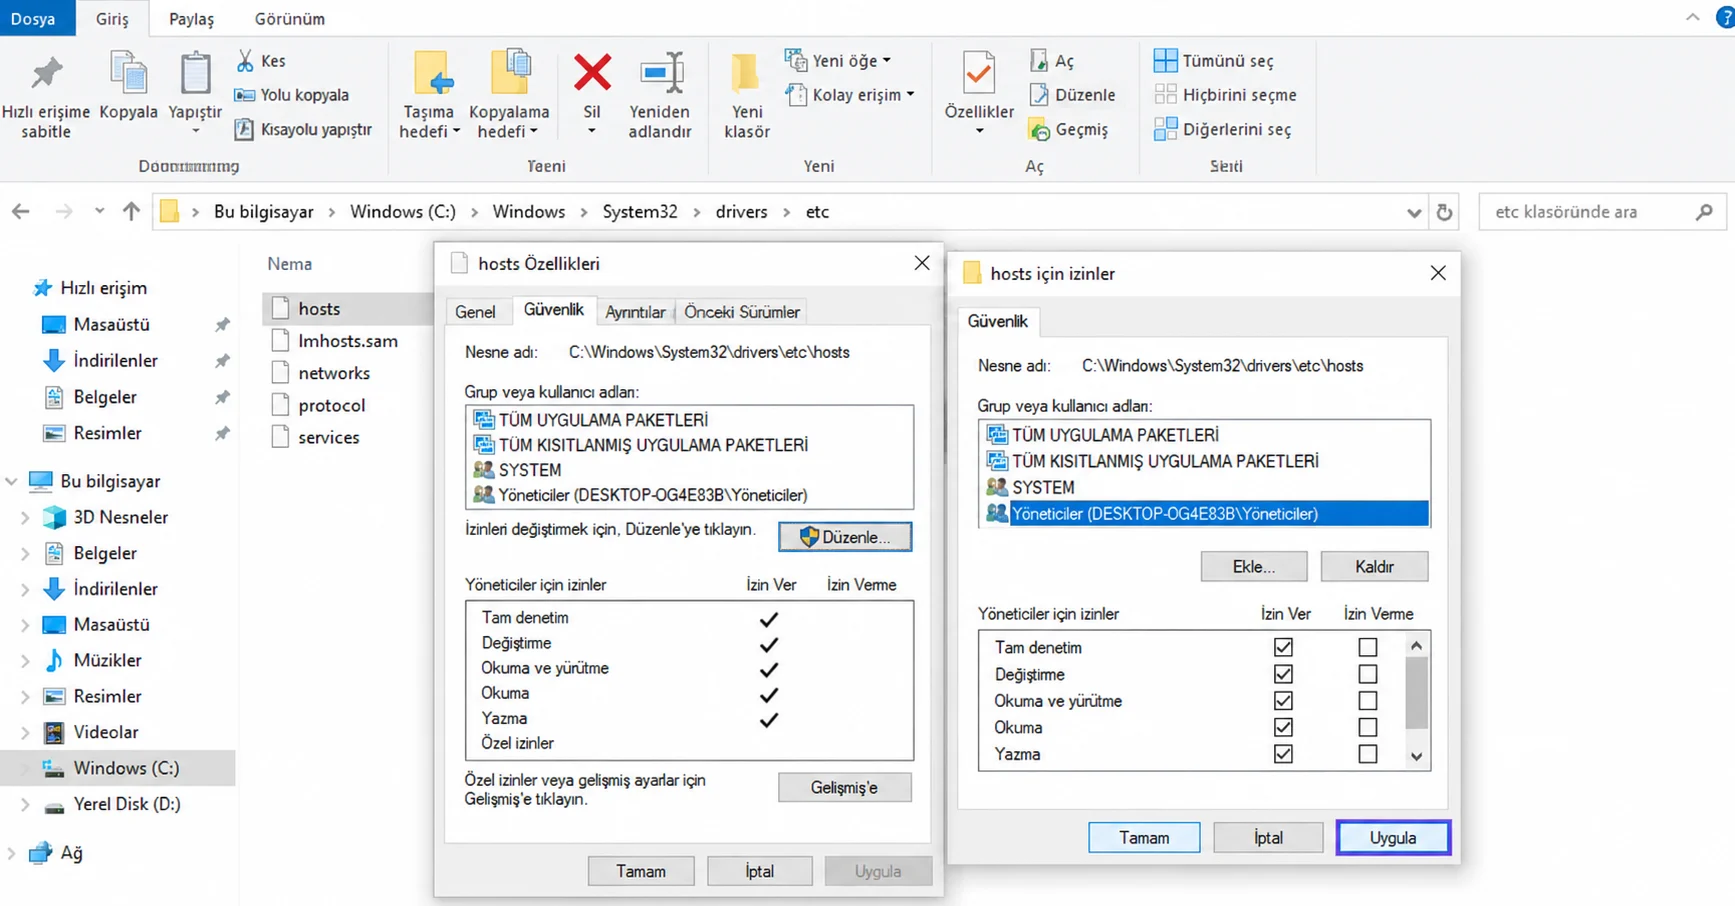Click Kısayolu yapıştır
The width and height of the screenshot is (1735, 906).
(303, 129)
